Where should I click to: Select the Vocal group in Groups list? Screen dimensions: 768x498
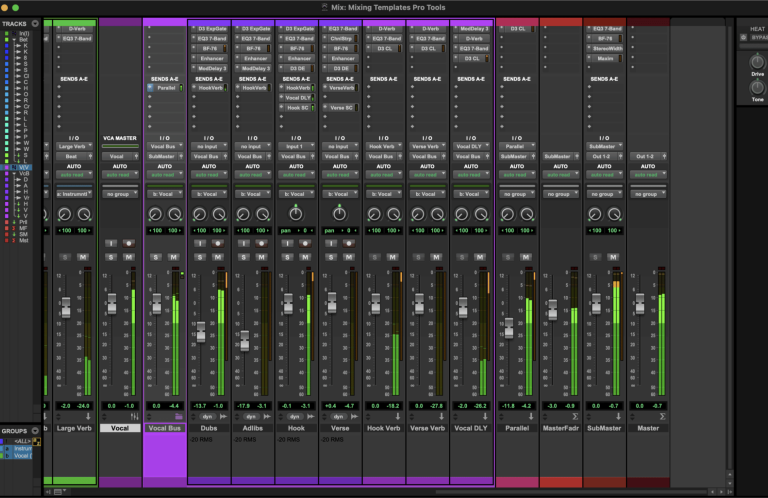click(x=23, y=456)
